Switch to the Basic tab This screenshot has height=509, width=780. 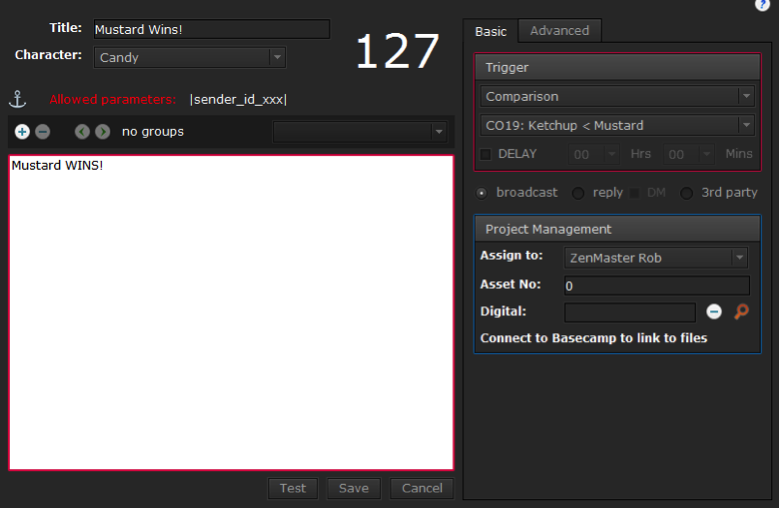[x=490, y=31]
